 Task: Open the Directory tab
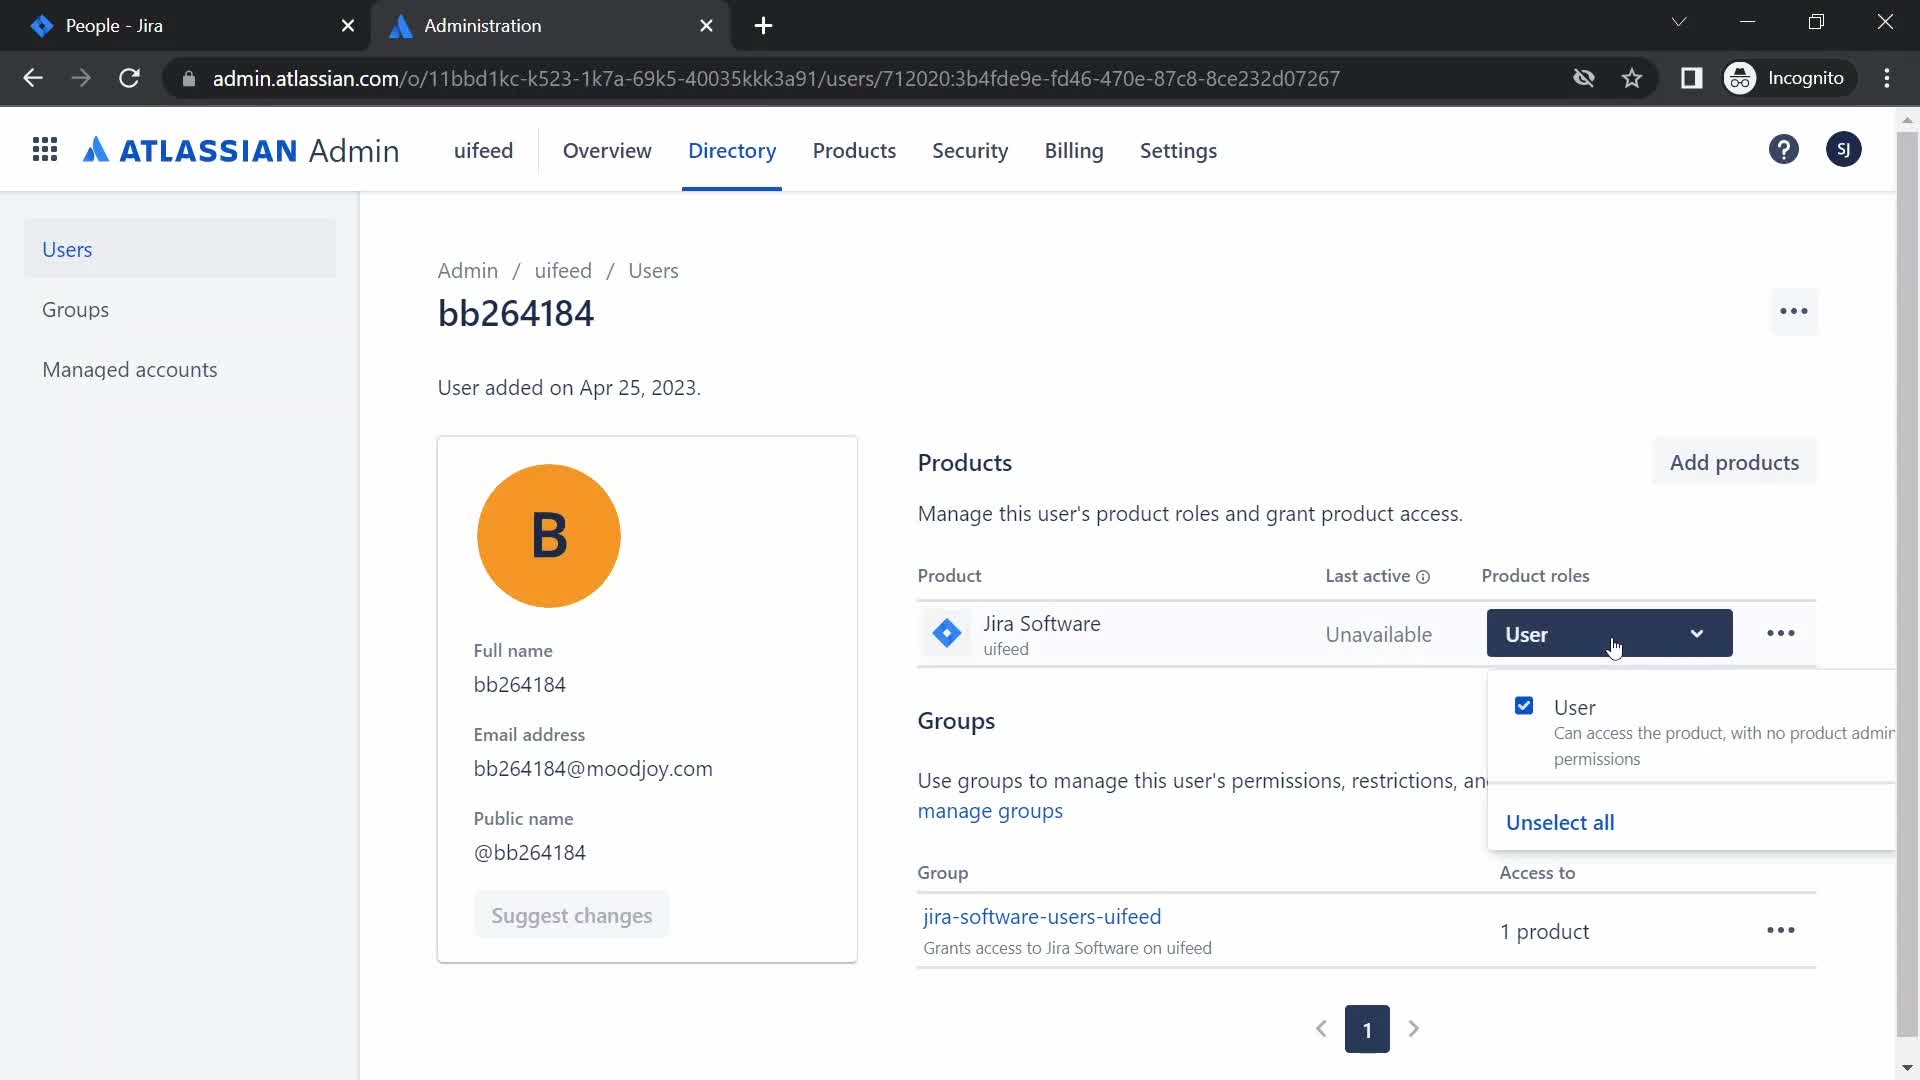[x=732, y=150]
